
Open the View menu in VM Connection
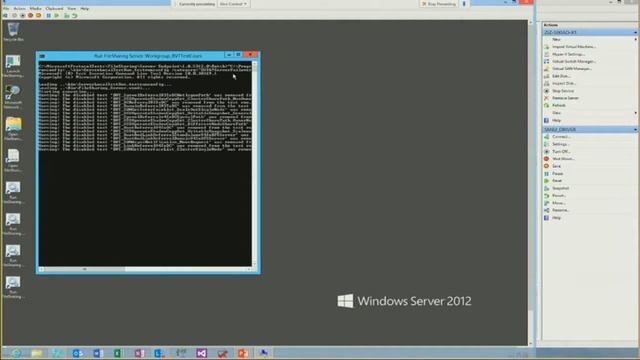71,9
